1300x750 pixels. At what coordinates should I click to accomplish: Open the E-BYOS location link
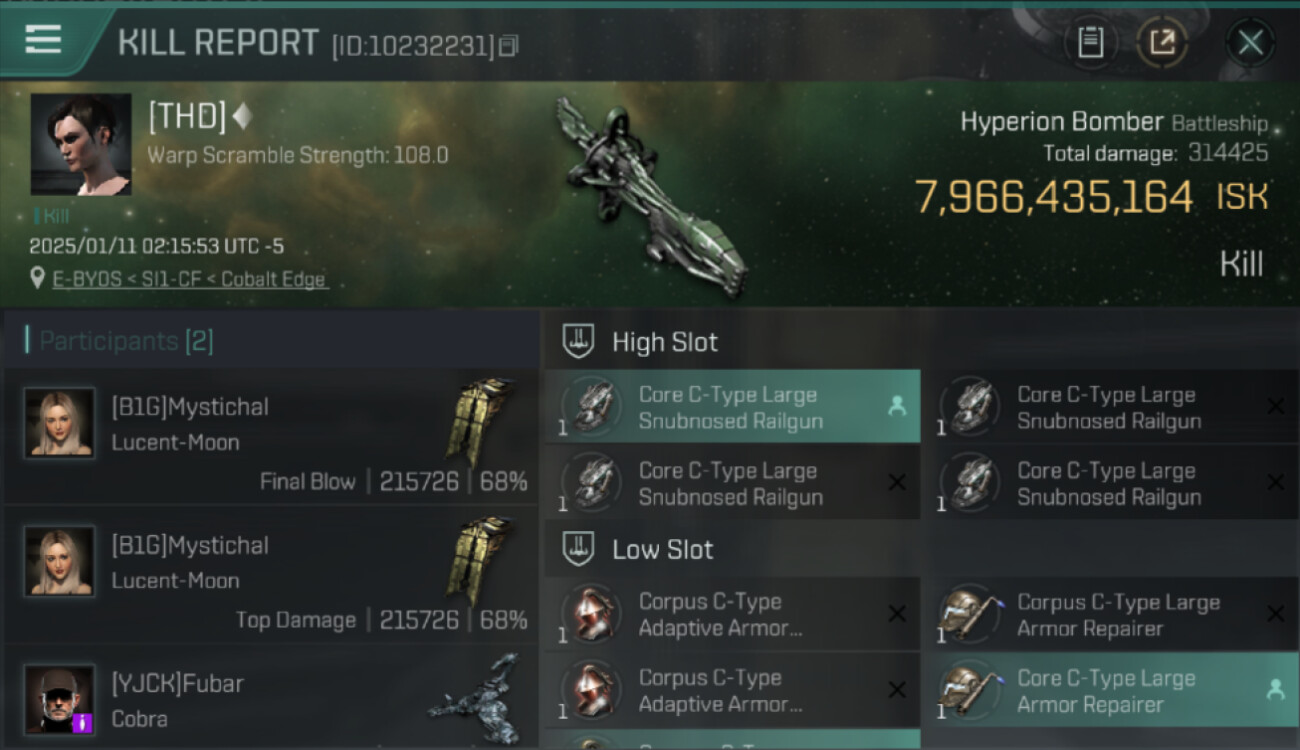click(190, 280)
